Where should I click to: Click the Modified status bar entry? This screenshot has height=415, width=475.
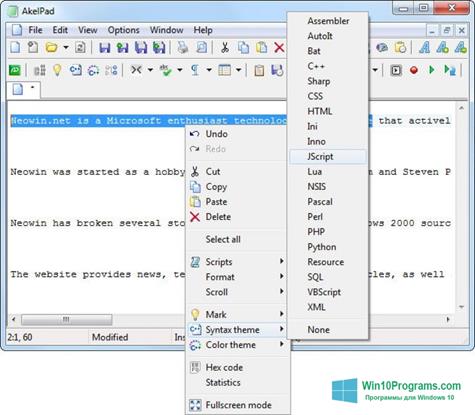pos(110,337)
